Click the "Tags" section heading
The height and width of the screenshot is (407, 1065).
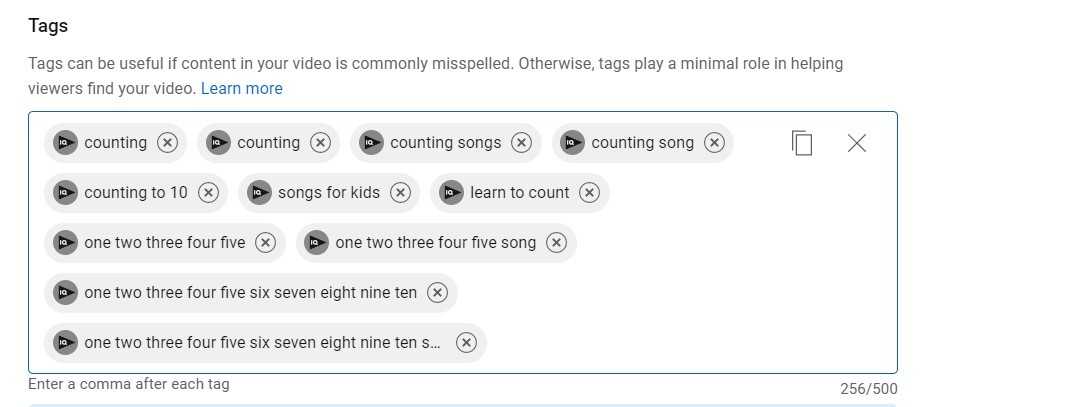[48, 25]
